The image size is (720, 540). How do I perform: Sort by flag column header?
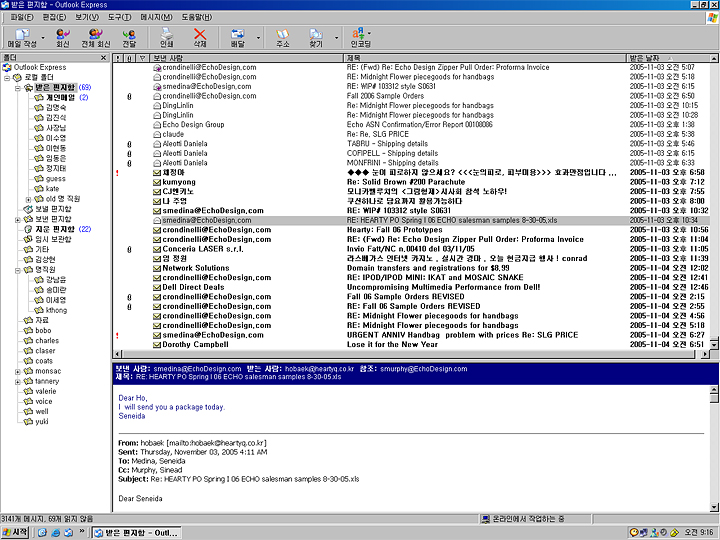click(143, 58)
